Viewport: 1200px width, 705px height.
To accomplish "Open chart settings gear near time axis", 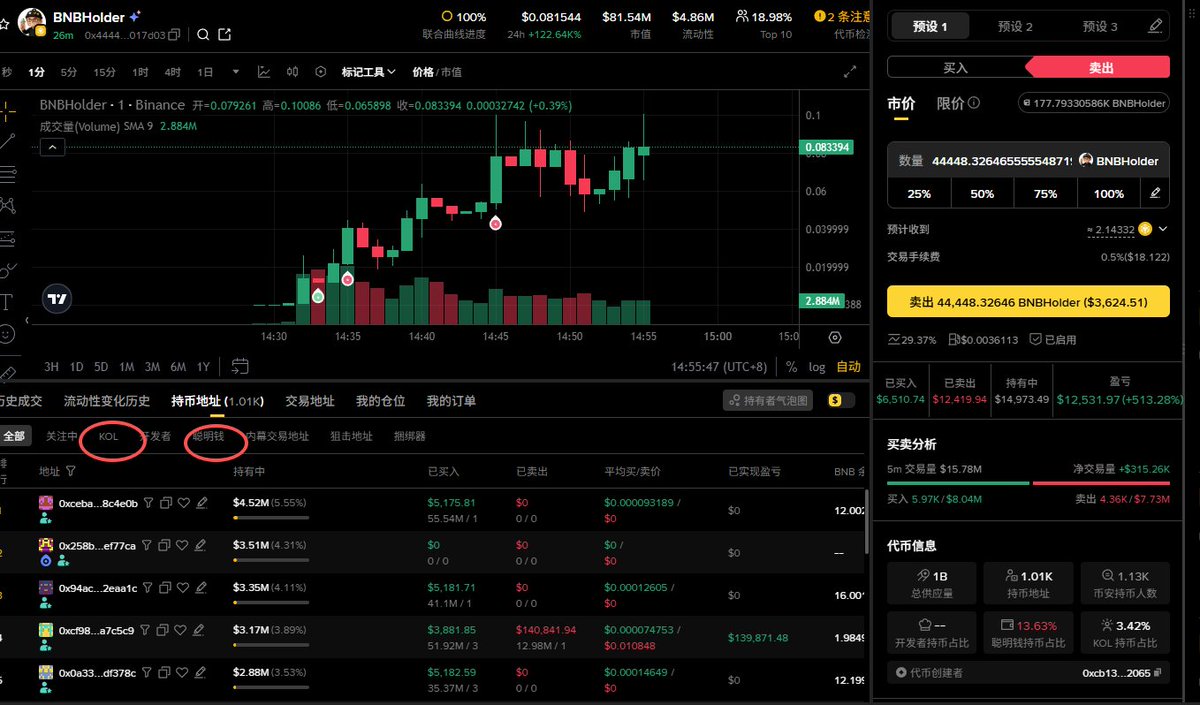I will (x=835, y=337).
